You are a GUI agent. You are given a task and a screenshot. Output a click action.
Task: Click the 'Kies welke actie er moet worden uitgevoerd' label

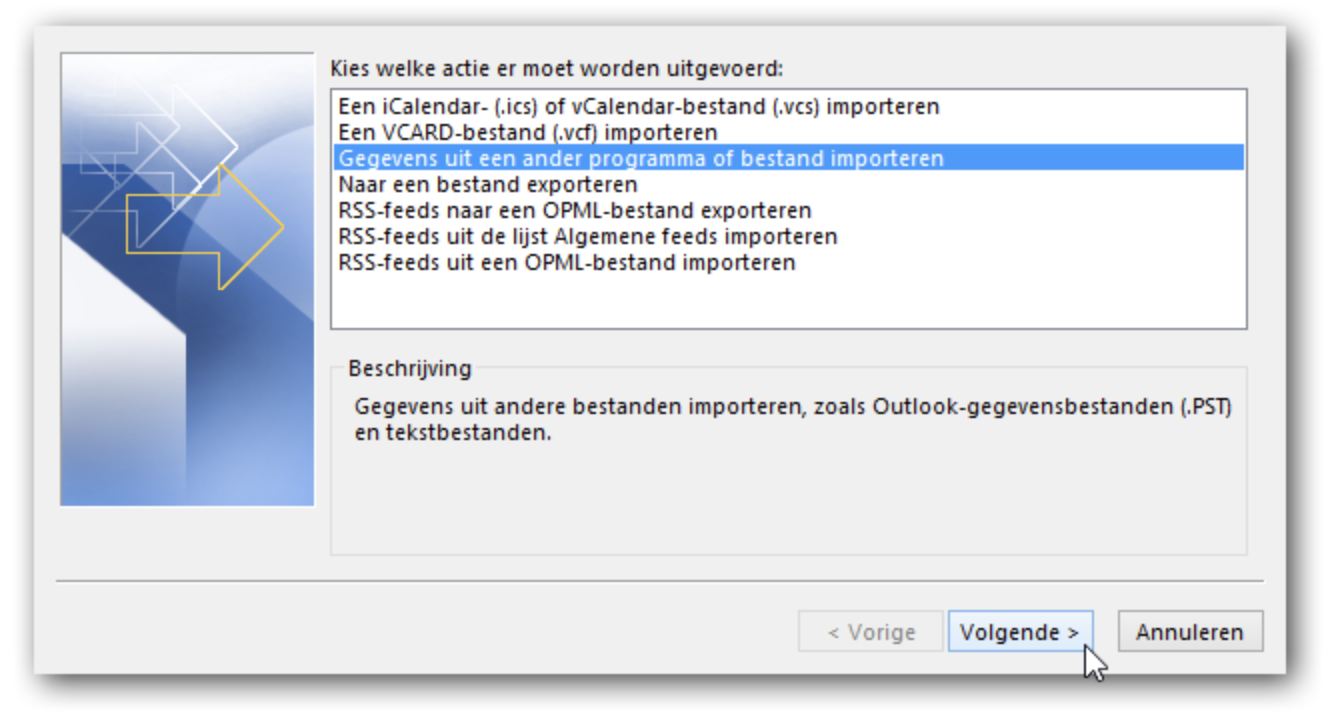(557, 68)
